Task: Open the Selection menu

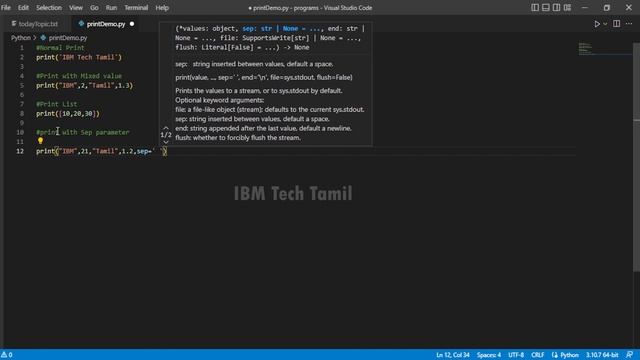Action: (x=49, y=8)
